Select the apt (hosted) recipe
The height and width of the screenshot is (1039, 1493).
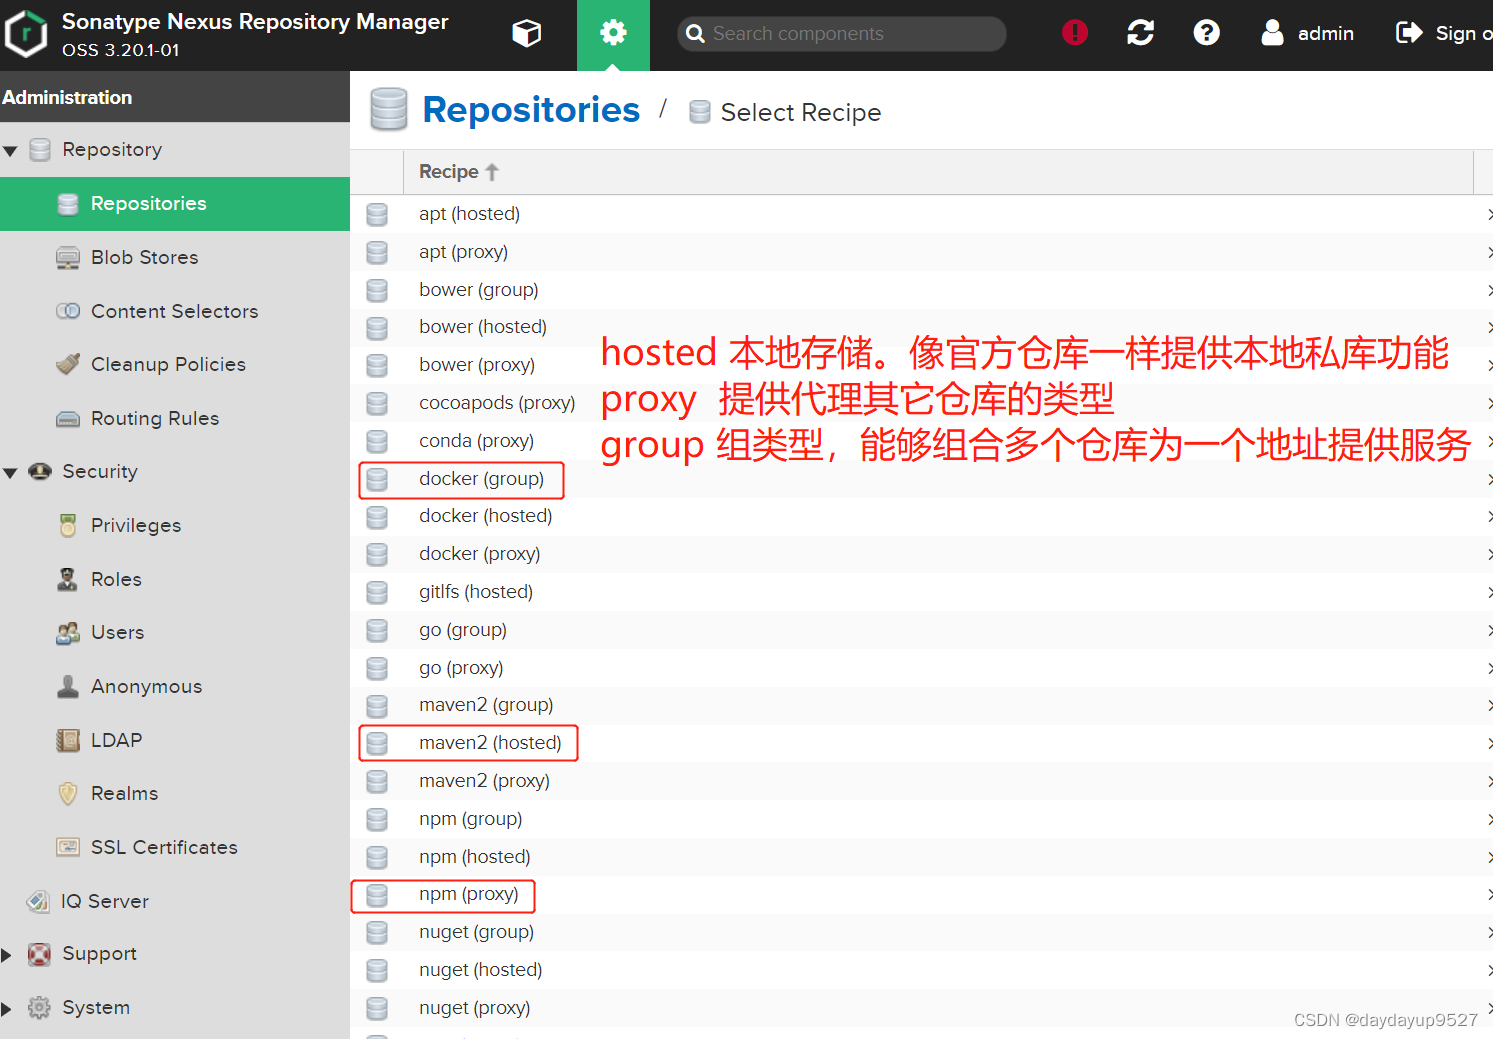[x=921, y=214]
